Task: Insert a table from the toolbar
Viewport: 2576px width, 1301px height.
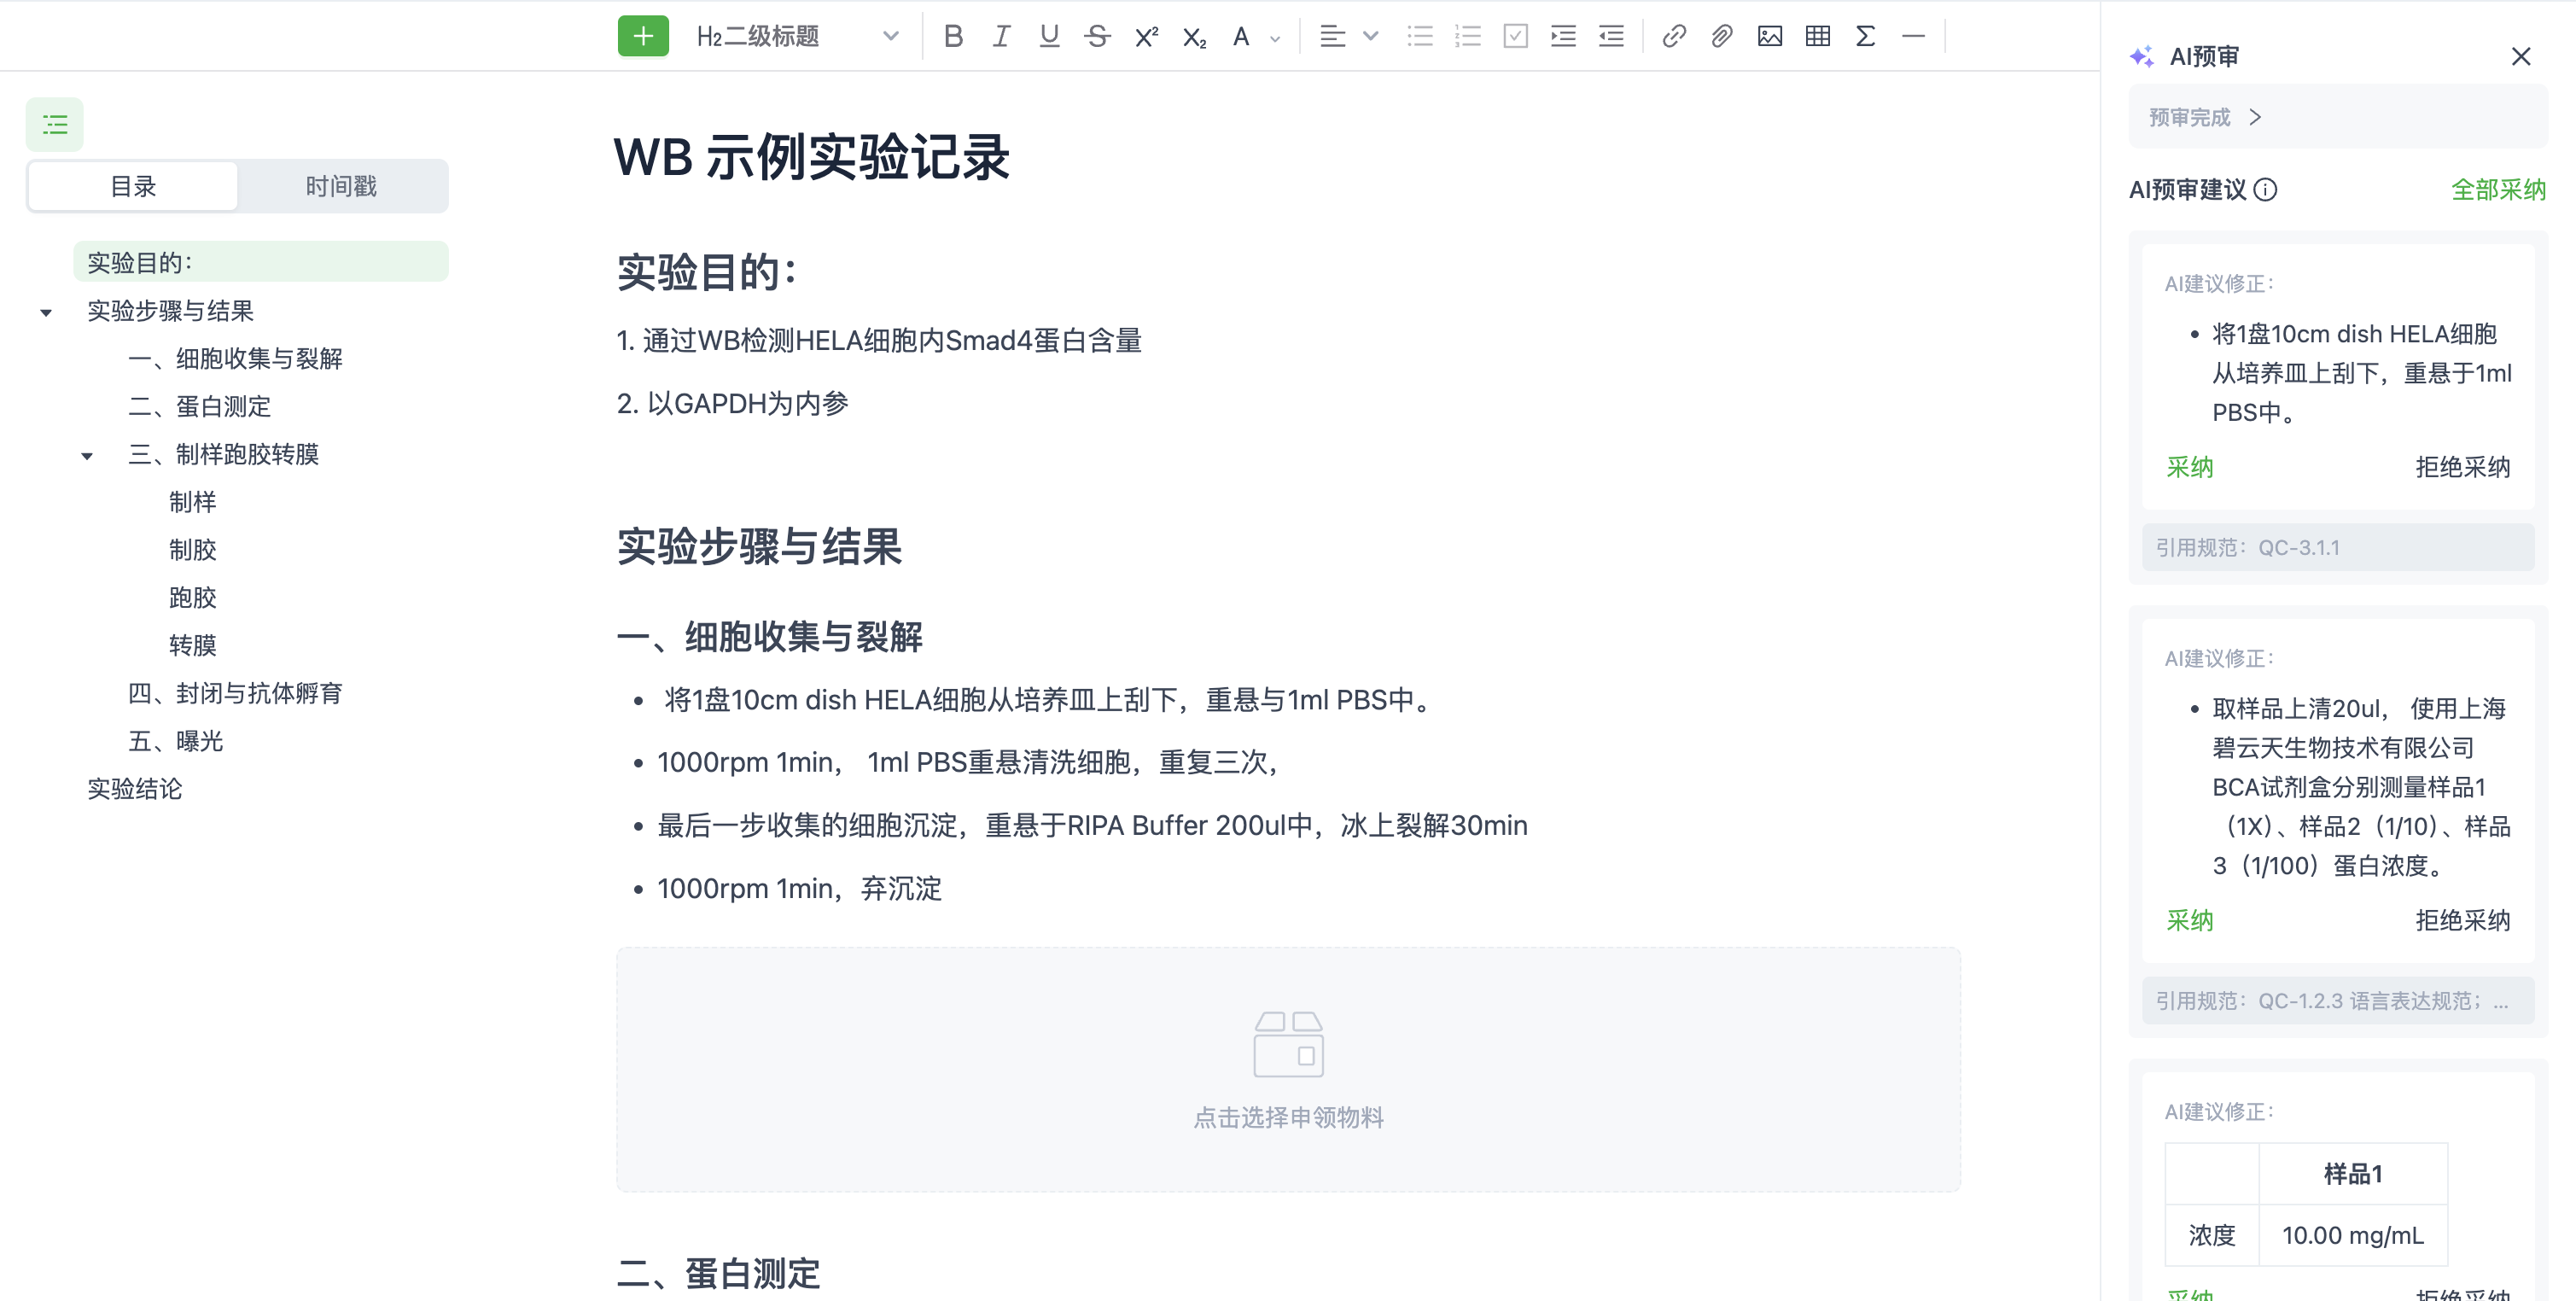Action: (x=1817, y=36)
